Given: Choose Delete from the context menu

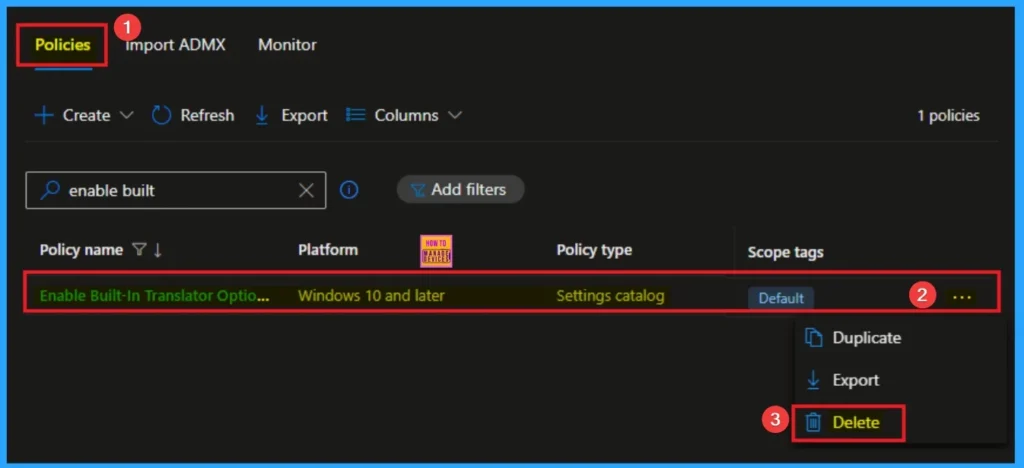Looking at the screenshot, I should (x=856, y=423).
